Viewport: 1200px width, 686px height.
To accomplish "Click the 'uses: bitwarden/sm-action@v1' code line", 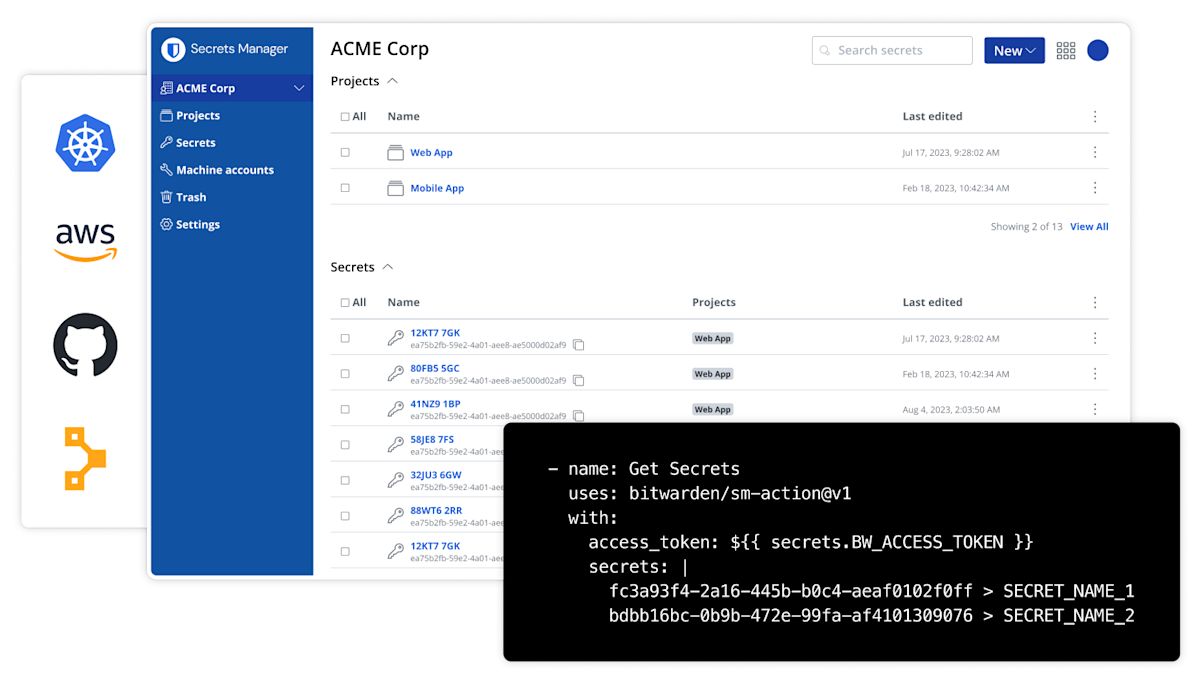I will 710,493.
